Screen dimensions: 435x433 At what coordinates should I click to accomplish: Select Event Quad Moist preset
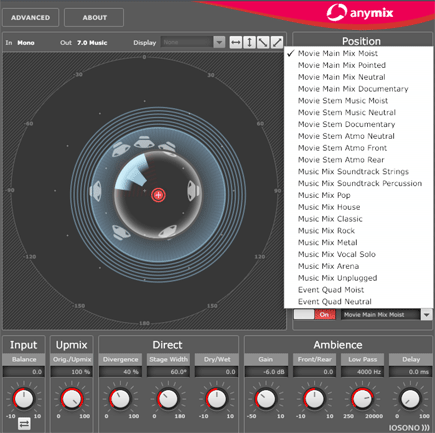[359, 290]
